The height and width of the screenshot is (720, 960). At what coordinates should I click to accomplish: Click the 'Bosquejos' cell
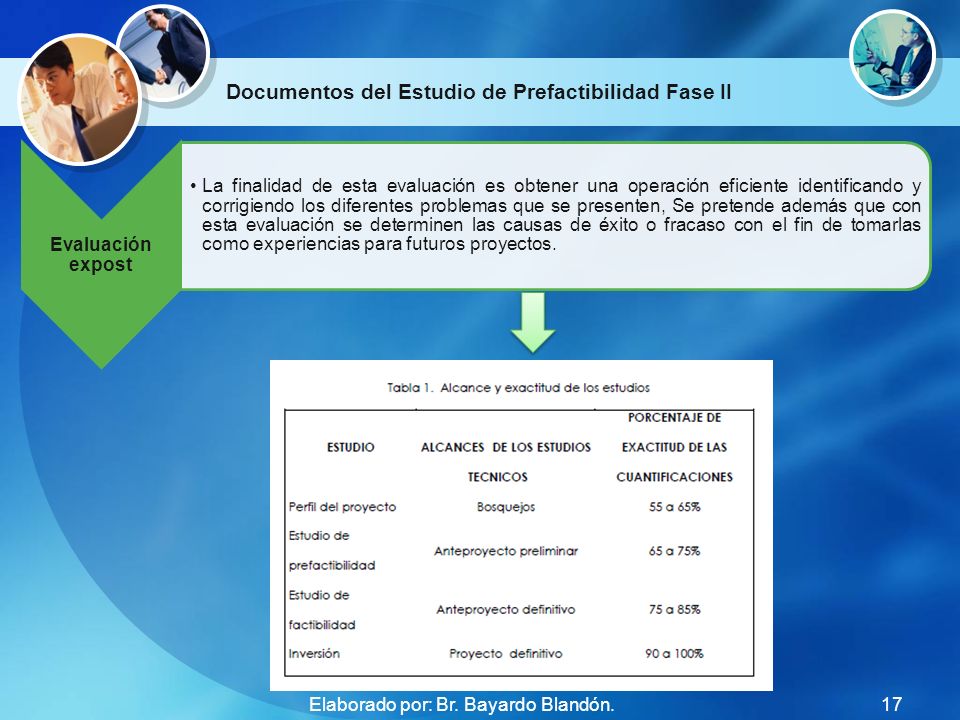tap(506, 507)
